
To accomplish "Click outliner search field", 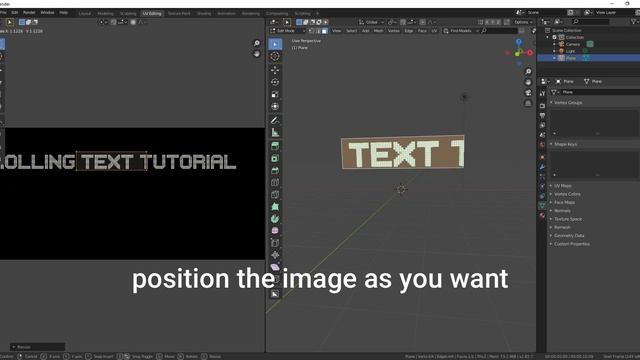I will coord(590,22).
